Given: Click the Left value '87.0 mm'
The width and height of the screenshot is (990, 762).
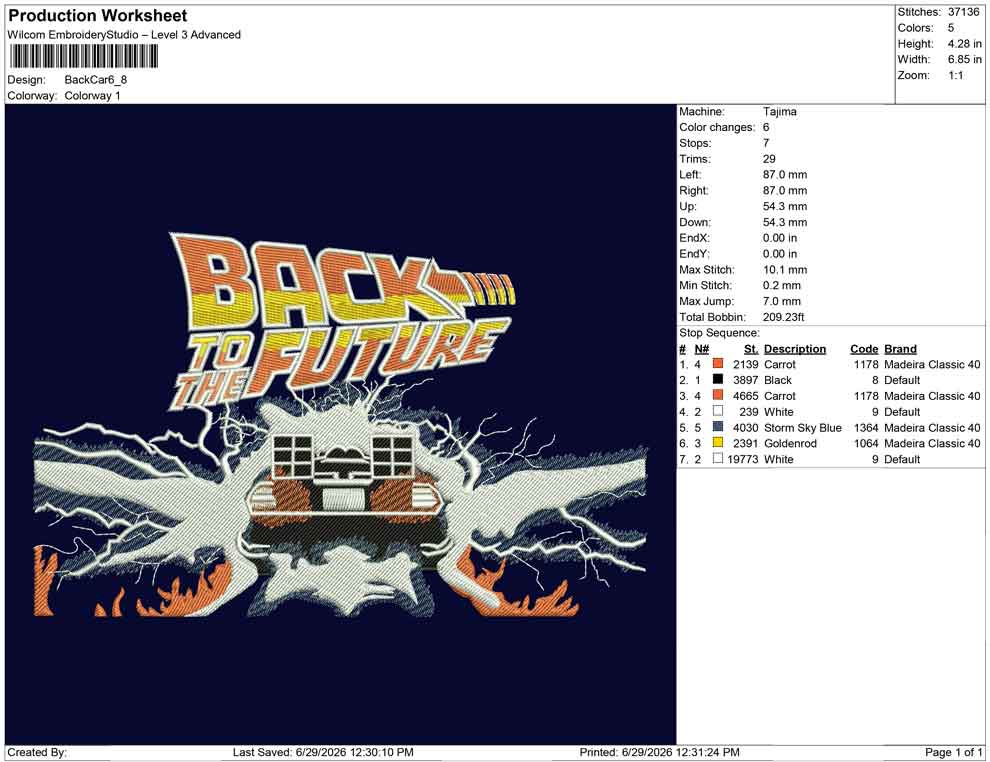Looking at the screenshot, I should [785, 175].
